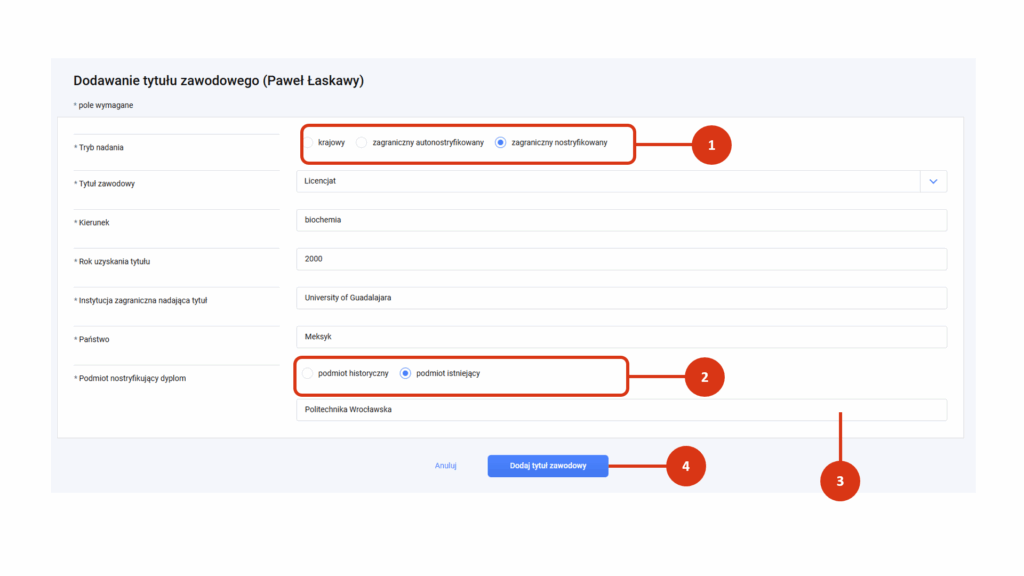
Task: Cancel via the 'Anuluj' link
Action: pyautogui.click(x=445, y=466)
